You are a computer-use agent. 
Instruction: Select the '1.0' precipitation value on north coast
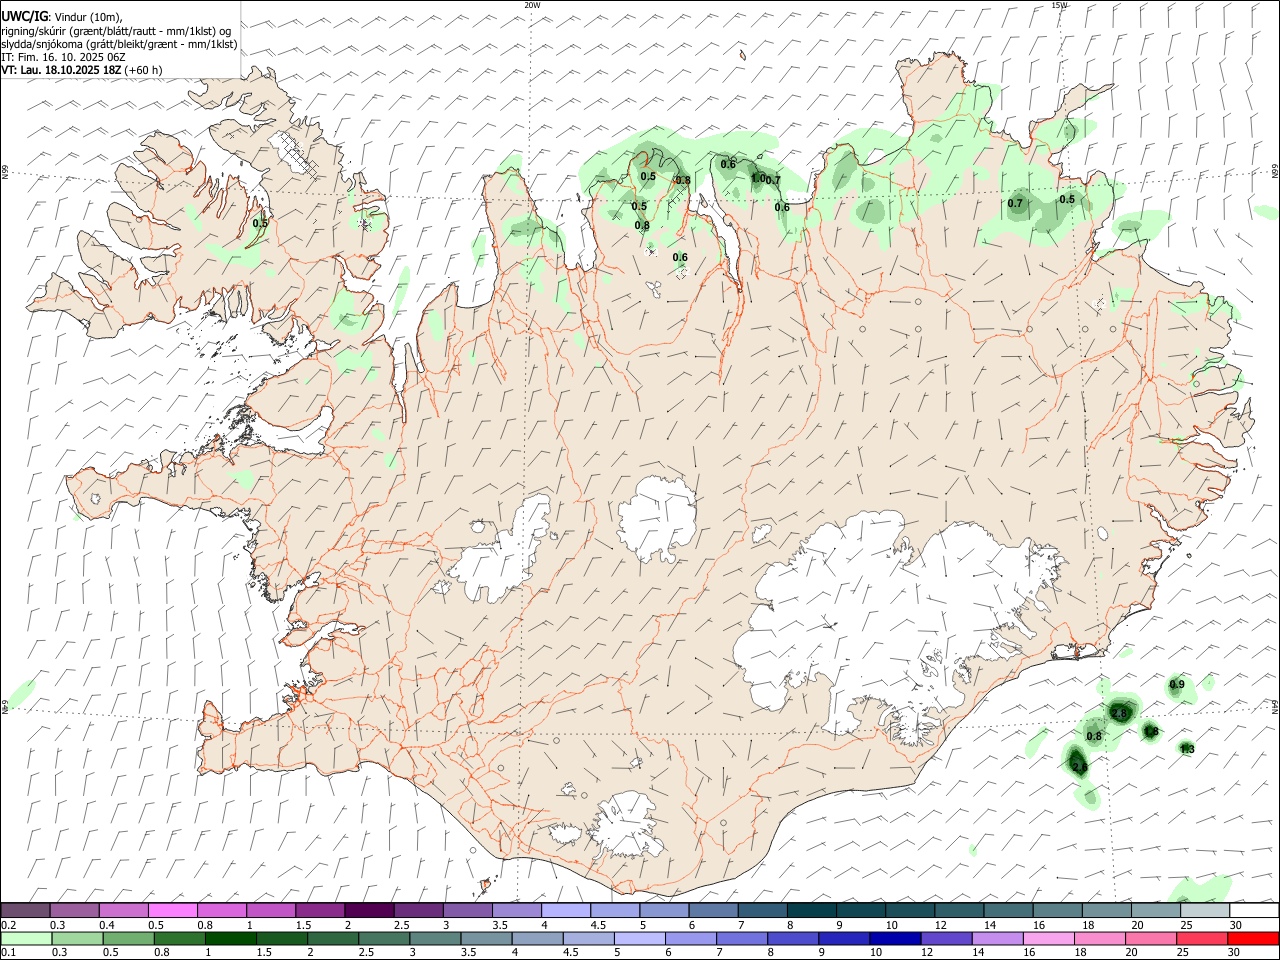coord(758,178)
